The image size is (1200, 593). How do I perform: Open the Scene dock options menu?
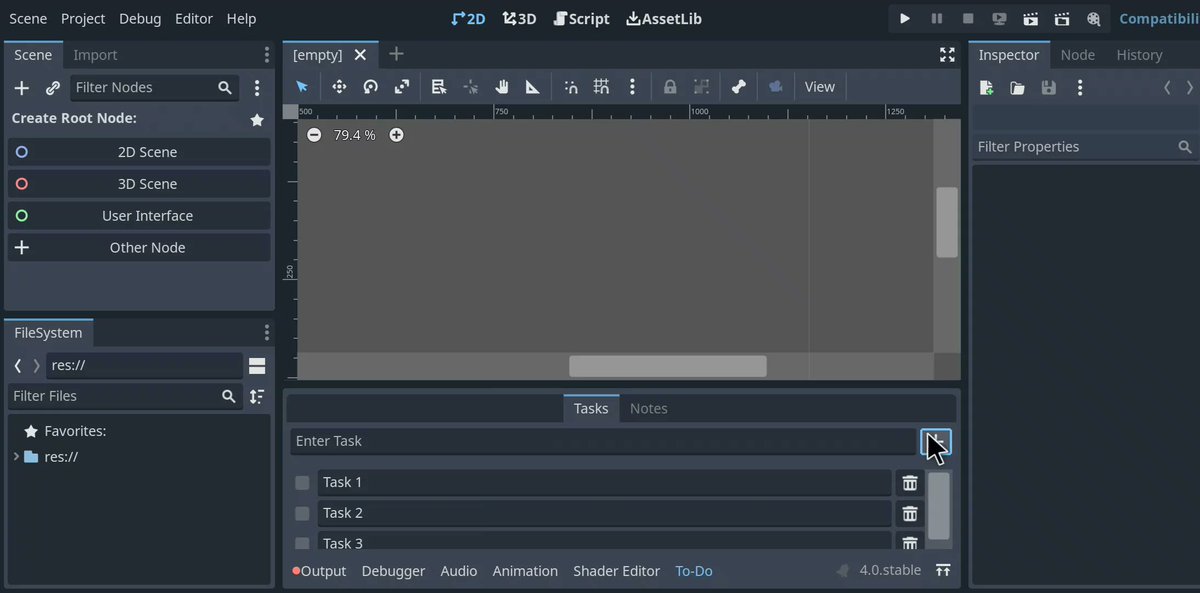pos(266,54)
